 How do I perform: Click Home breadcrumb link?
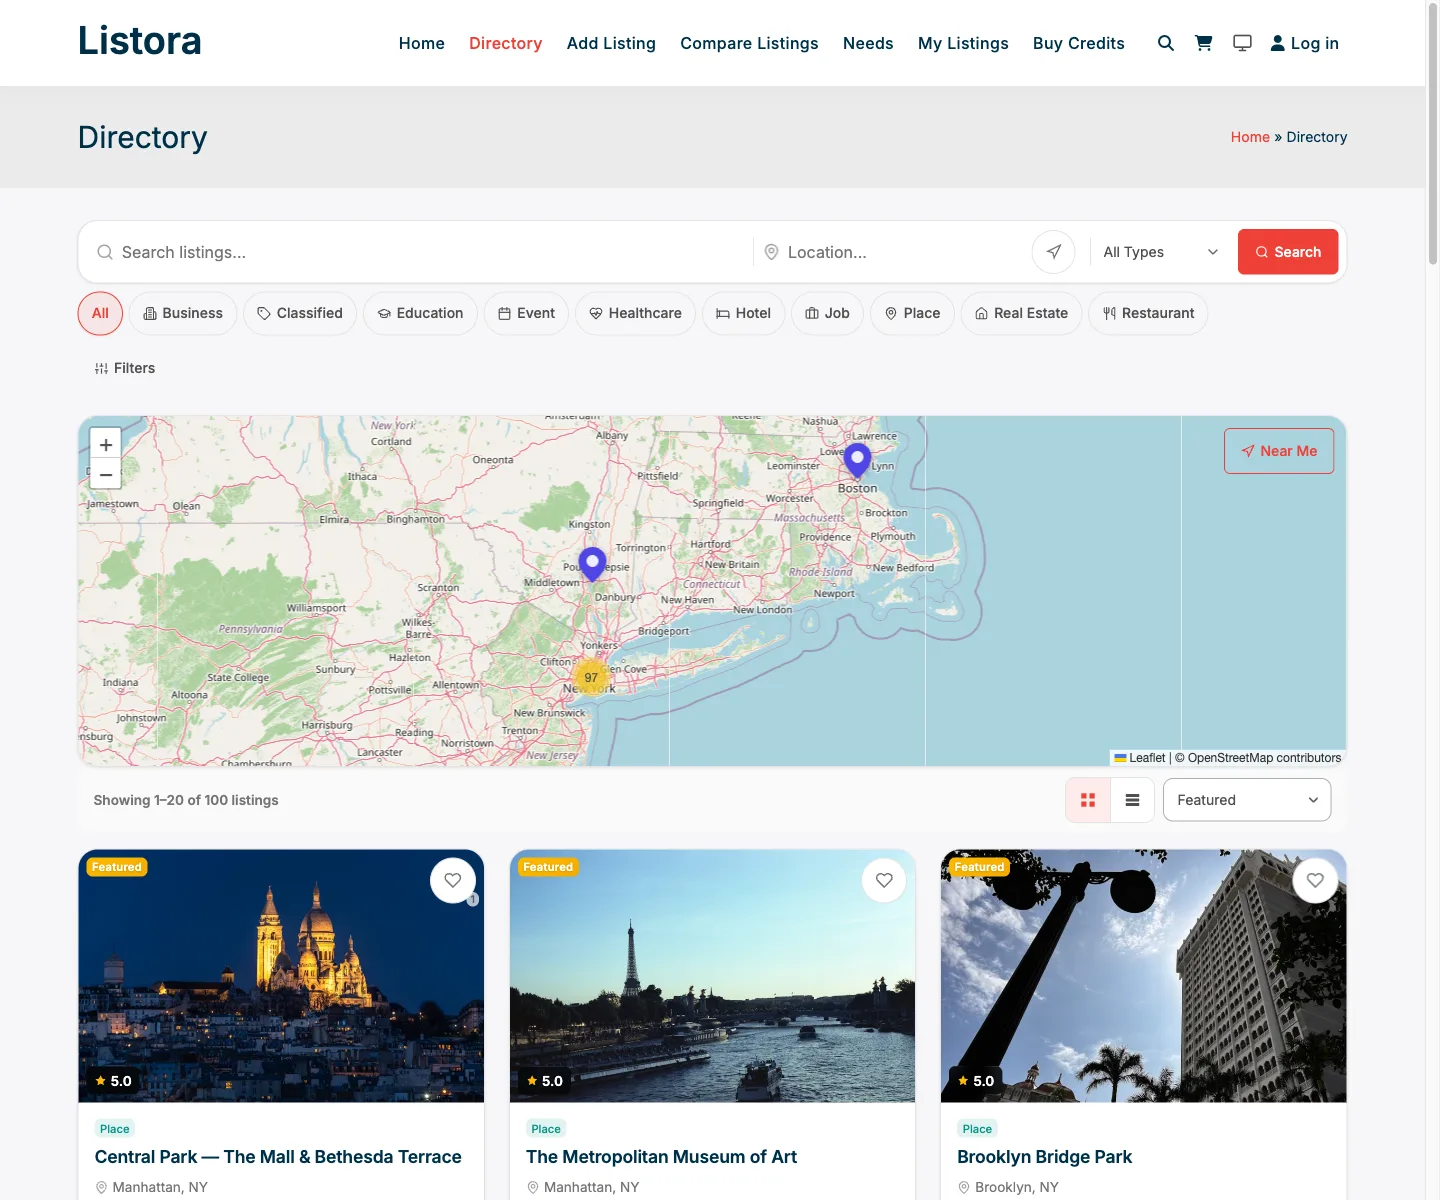tap(1250, 137)
